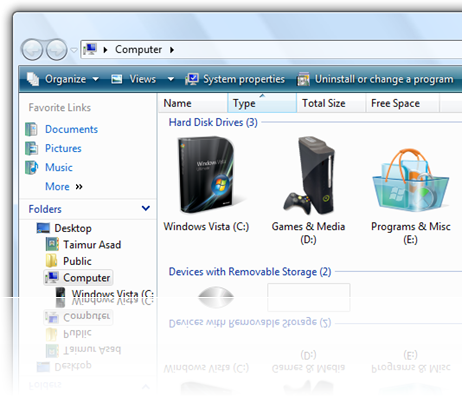This screenshot has height=396, width=462.
Task: Click the System properties icon
Action: pyautogui.click(x=192, y=79)
